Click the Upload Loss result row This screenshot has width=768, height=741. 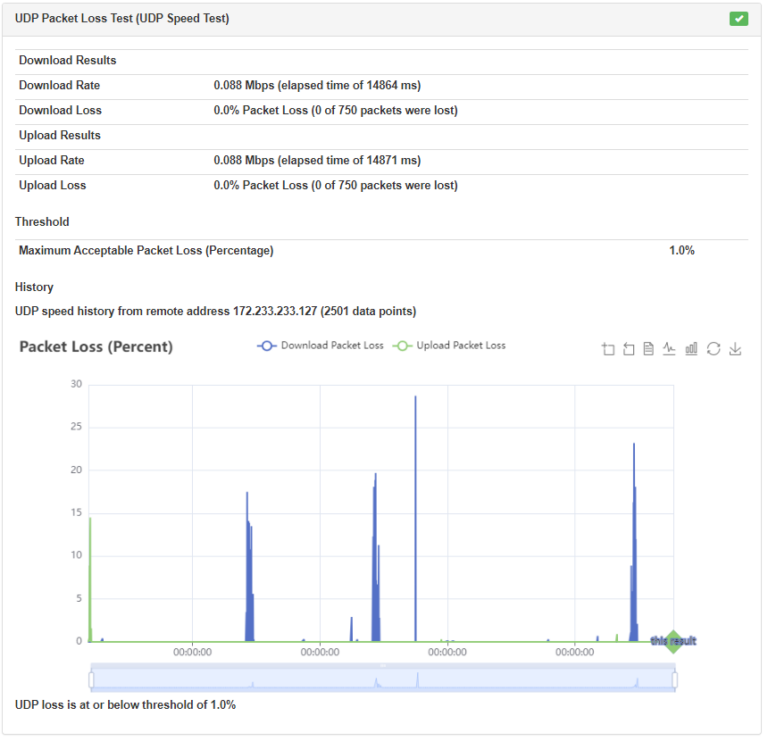tap(335, 186)
